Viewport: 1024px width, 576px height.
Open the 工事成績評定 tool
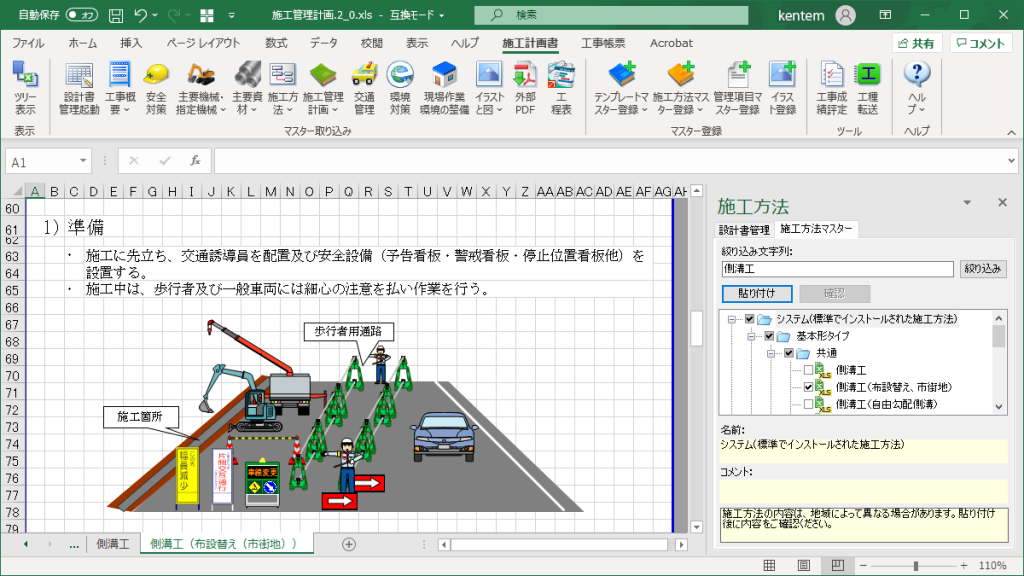coord(830,90)
